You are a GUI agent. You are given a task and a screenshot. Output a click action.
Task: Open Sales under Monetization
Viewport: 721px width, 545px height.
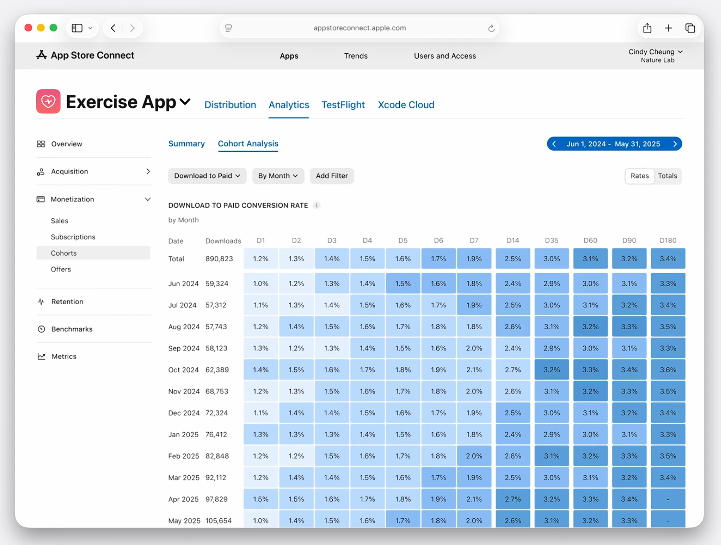click(59, 221)
